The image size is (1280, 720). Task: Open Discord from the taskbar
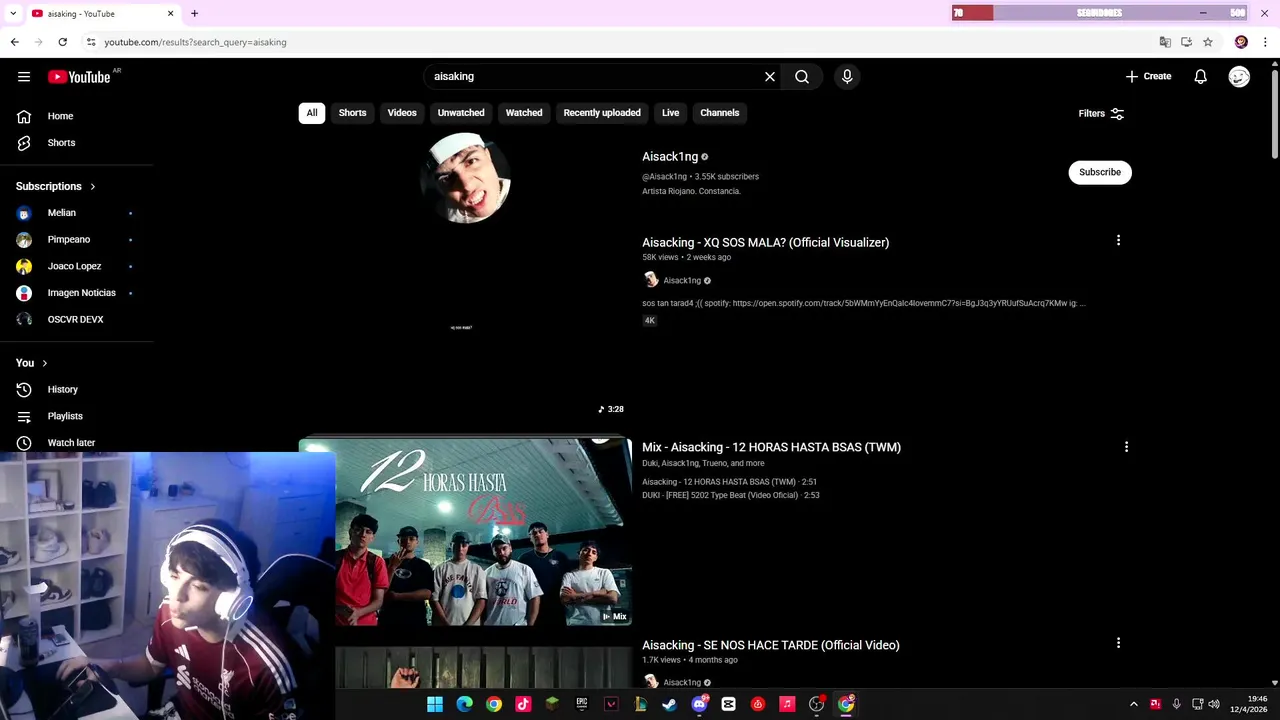pos(699,704)
